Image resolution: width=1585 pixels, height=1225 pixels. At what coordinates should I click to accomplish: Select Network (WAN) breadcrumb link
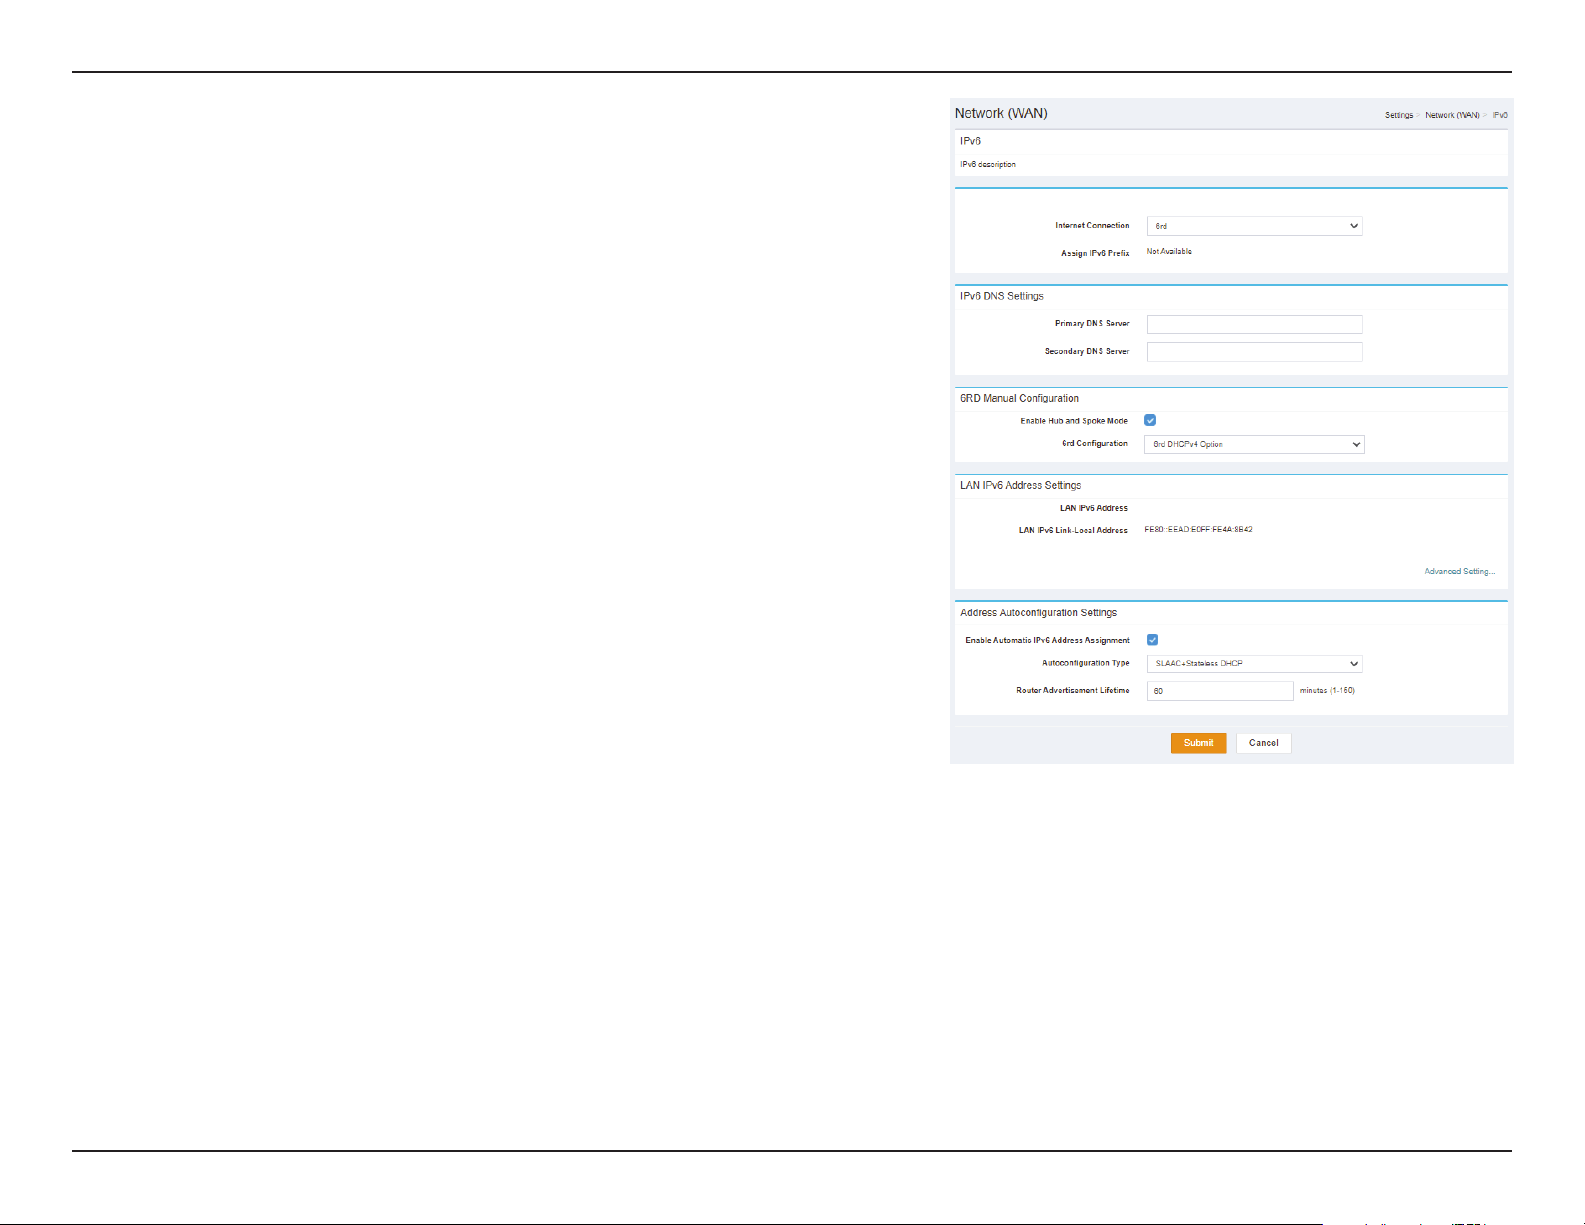(1452, 115)
